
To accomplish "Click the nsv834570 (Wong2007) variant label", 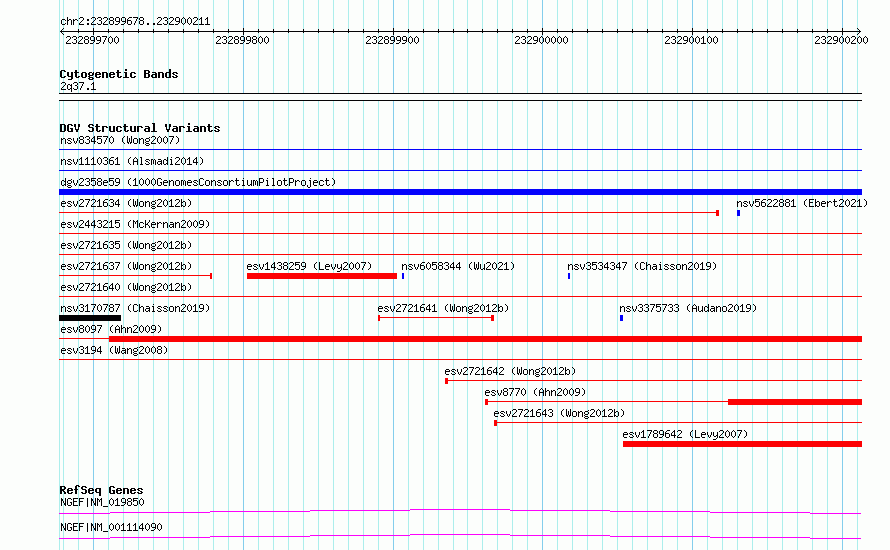I will 120,140.
